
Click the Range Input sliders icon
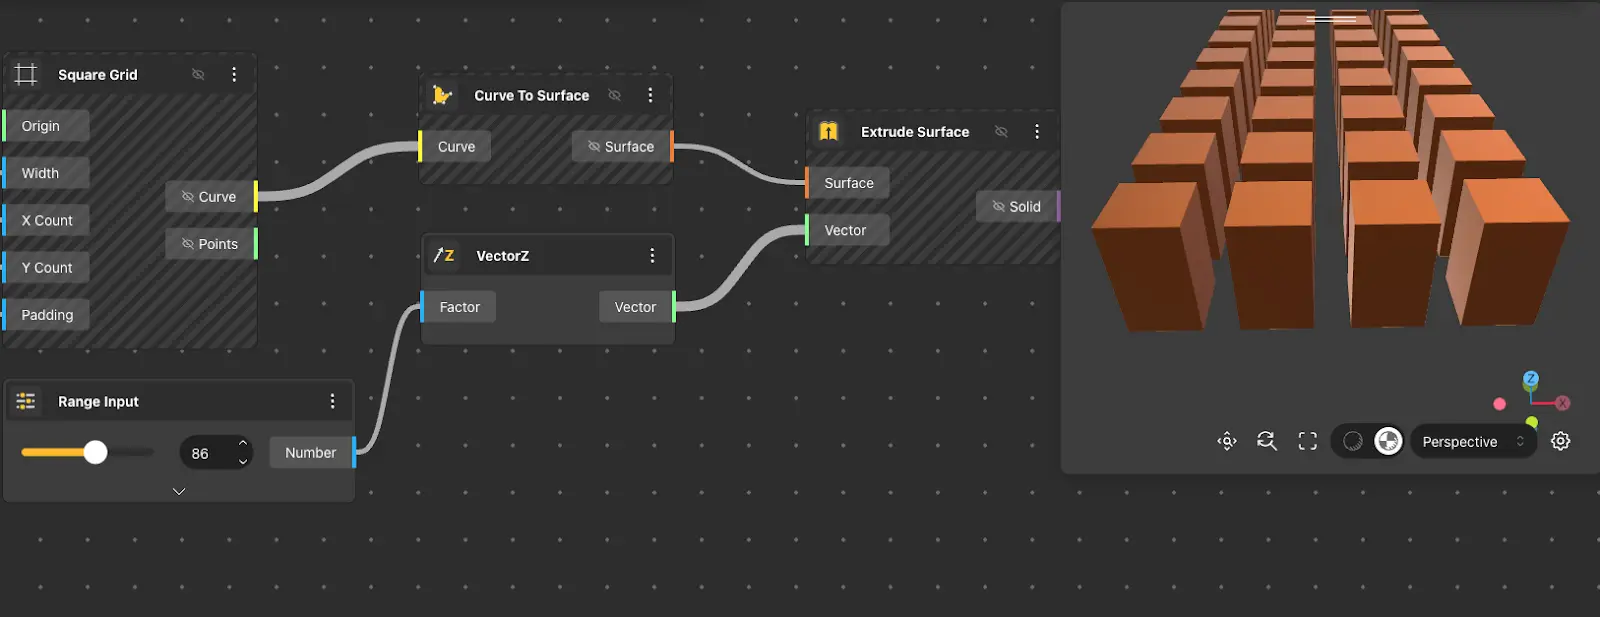[x=26, y=401]
